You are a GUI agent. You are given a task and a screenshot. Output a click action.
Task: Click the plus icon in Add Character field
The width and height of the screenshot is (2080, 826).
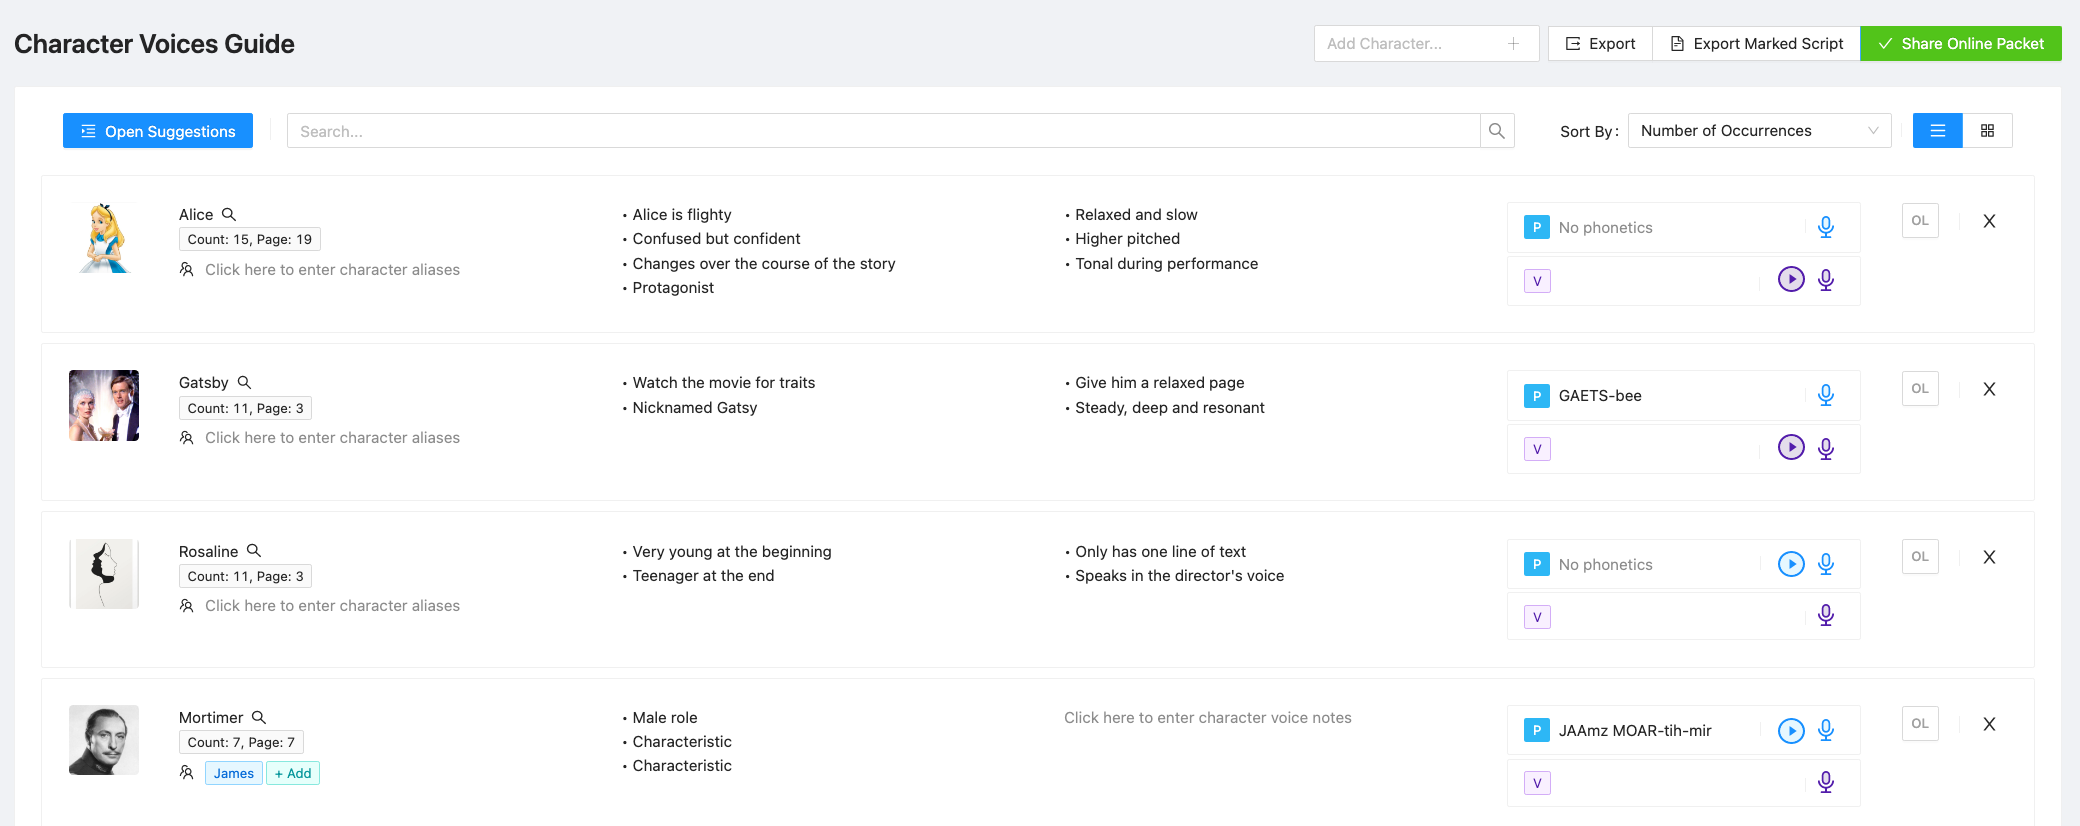pyautogui.click(x=1513, y=44)
